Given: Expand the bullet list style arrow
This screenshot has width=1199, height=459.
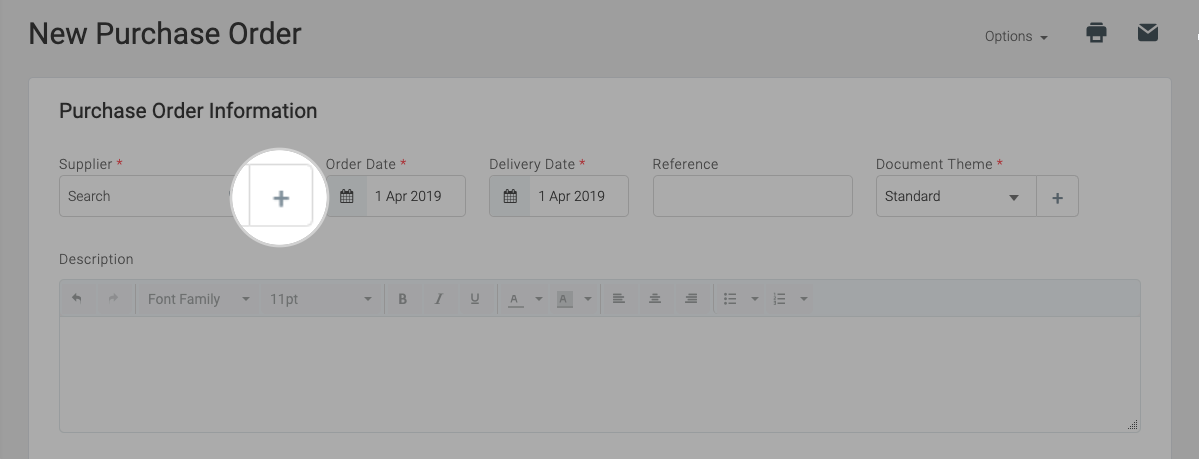Looking at the screenshot, I should point(755,299).
